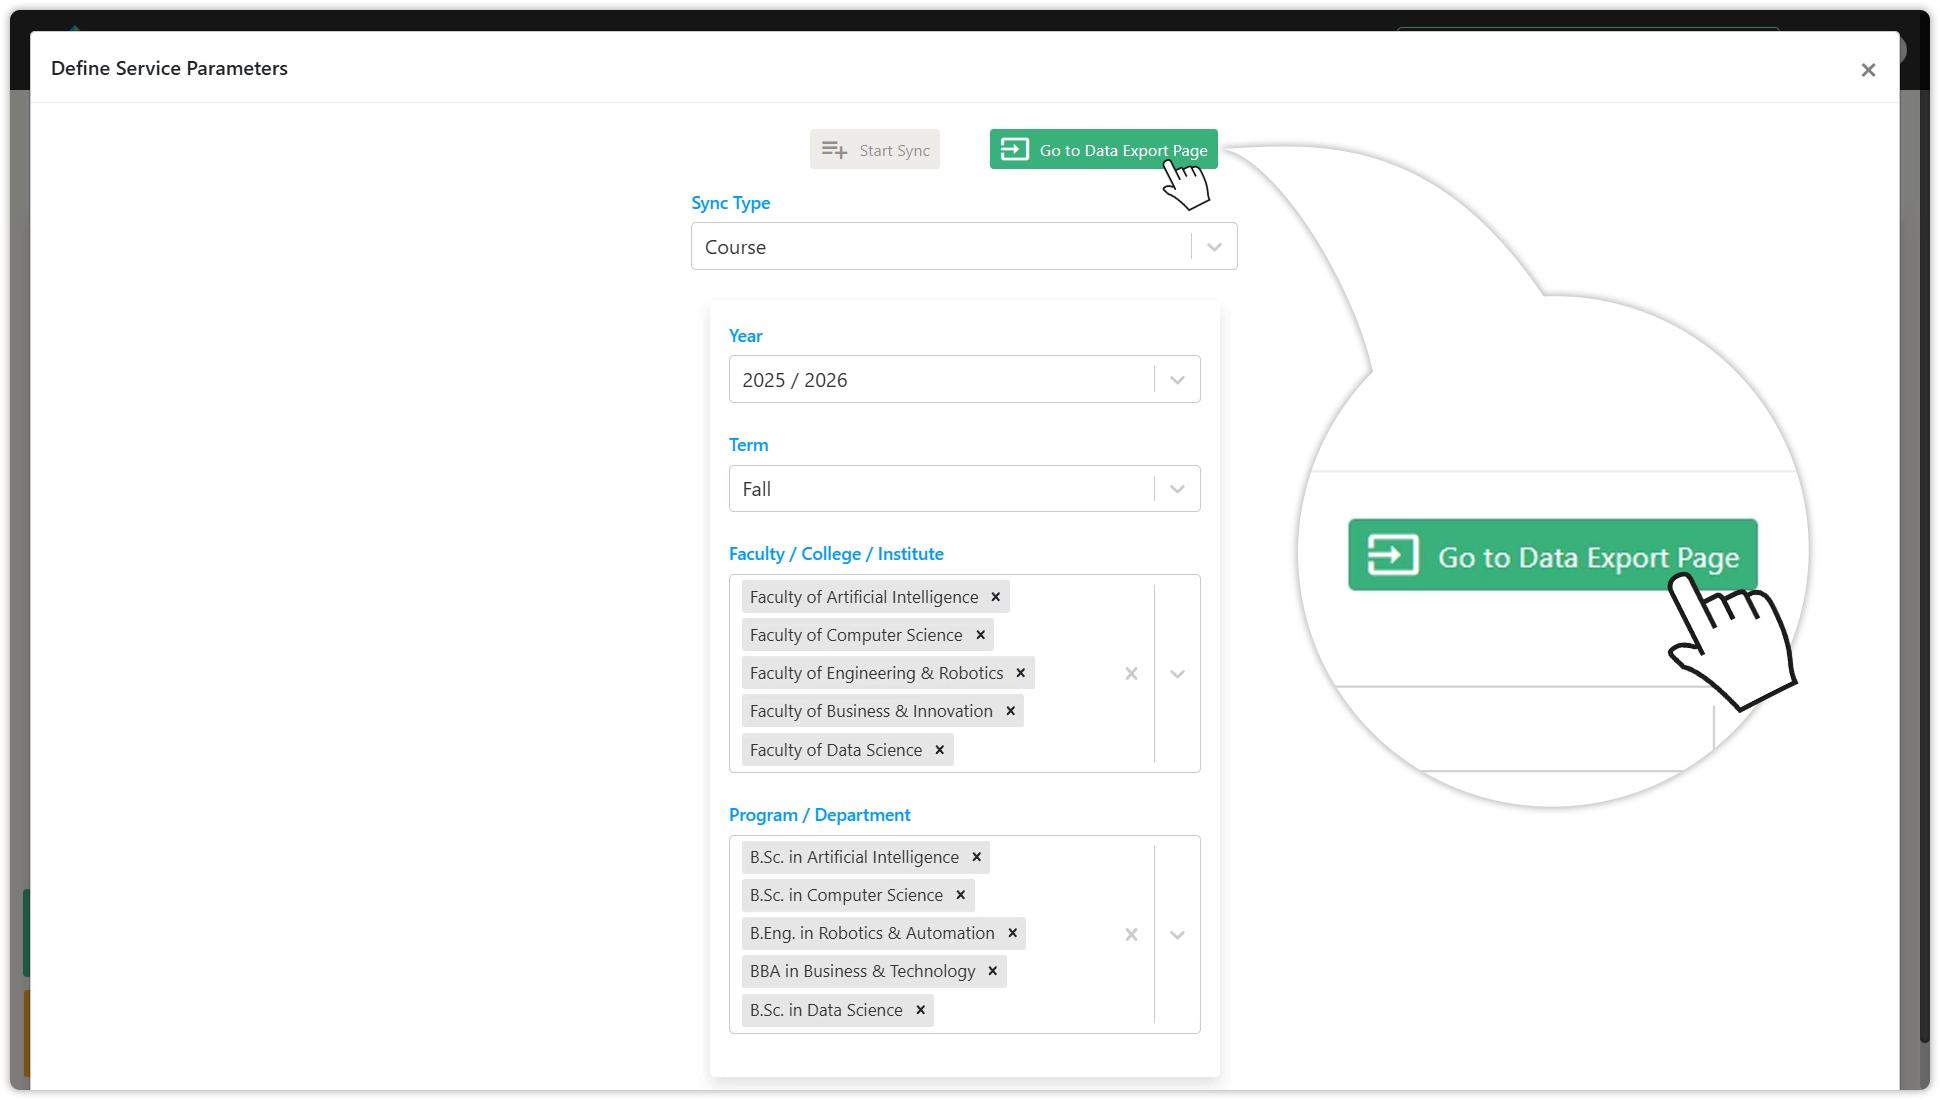
Task: Go to Data Export Page
Action: (x=1103, y=150)
